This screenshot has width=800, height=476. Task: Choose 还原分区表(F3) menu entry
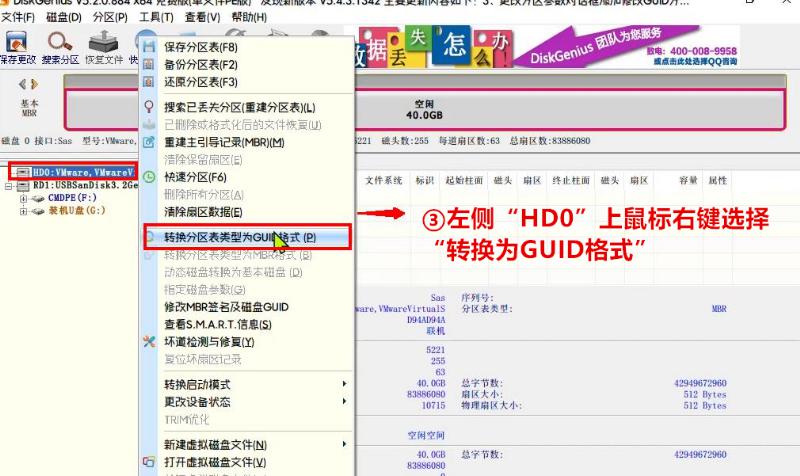pos(201,82)
